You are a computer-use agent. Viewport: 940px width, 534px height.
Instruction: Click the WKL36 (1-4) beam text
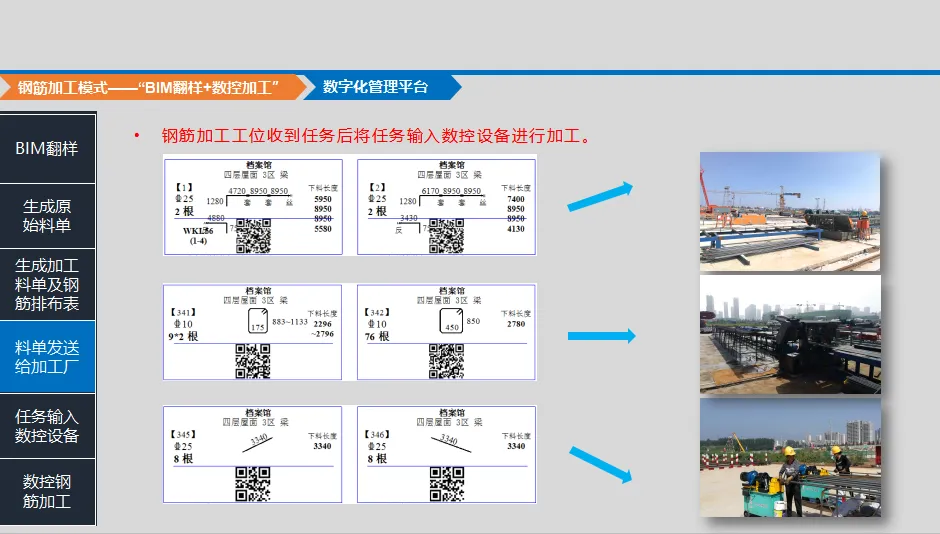pos(198,236)
